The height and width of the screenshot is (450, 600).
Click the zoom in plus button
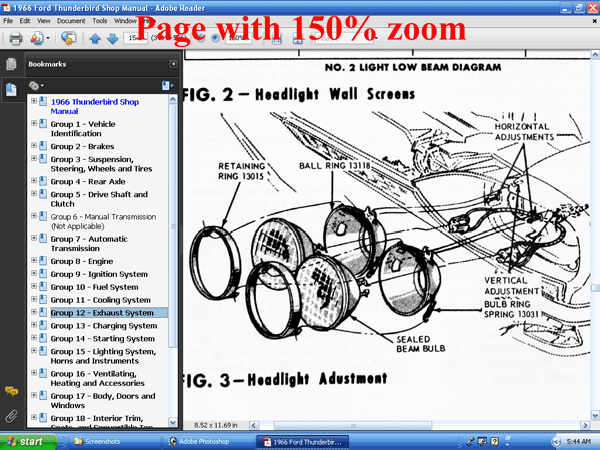click(x=215, y=38)
